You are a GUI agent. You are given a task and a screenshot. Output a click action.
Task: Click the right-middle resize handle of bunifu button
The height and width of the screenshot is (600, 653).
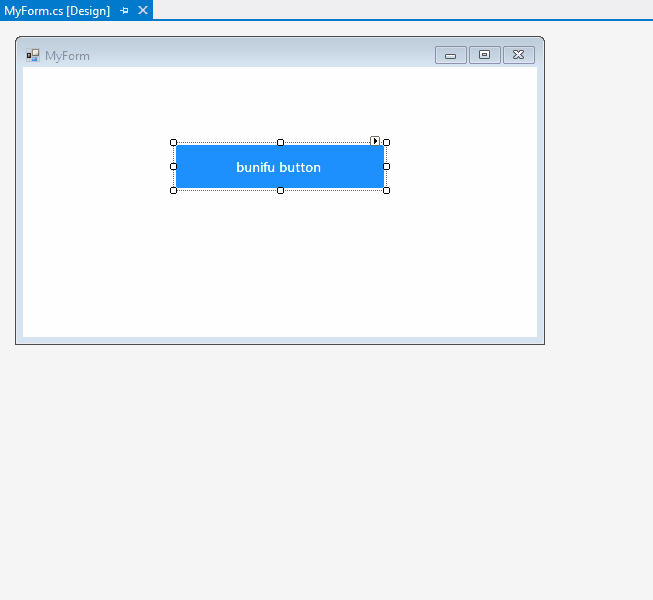386,166
